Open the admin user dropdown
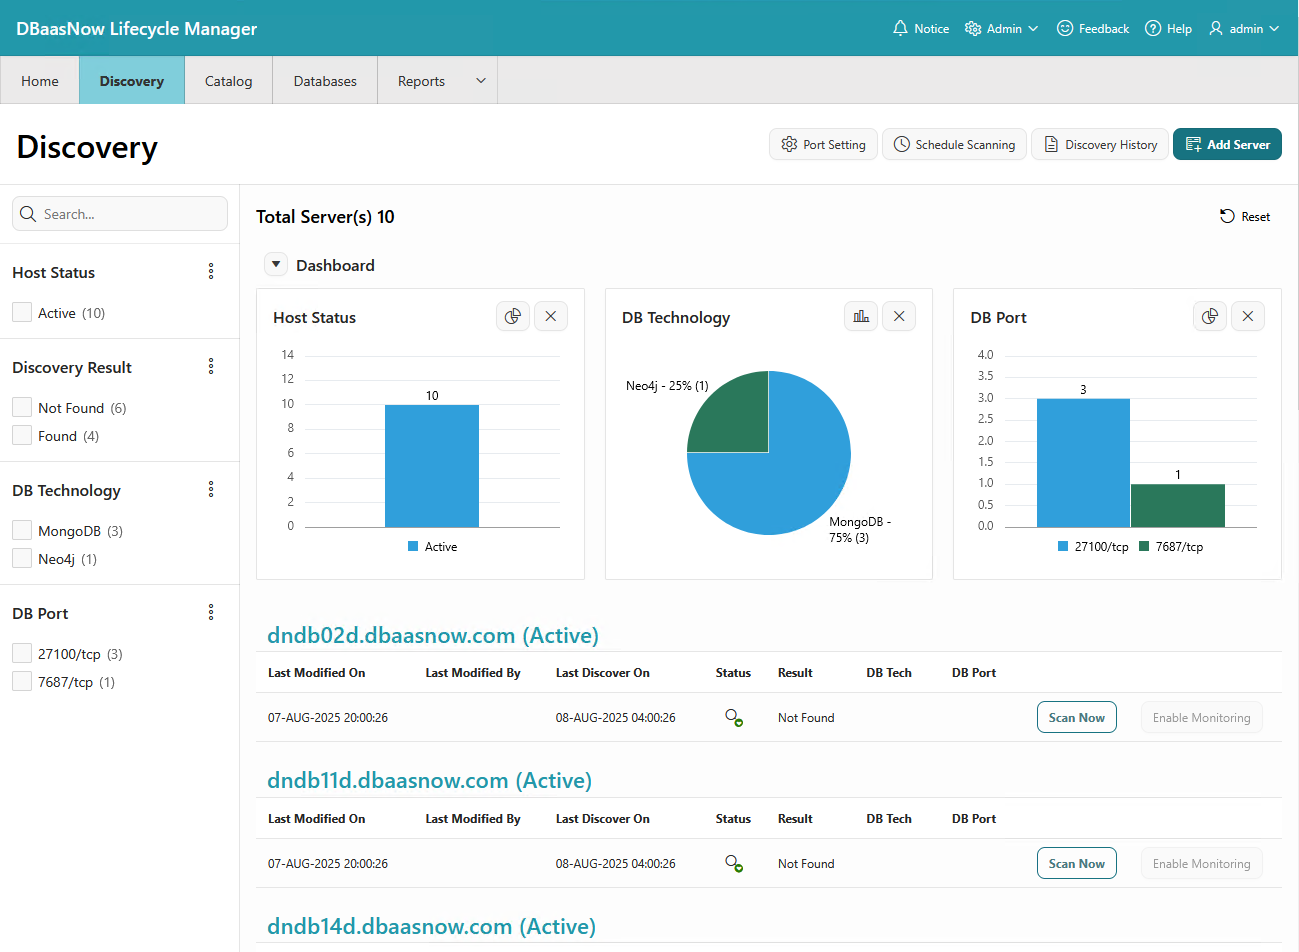The image size is (1299, 952). coord(1244,29)
